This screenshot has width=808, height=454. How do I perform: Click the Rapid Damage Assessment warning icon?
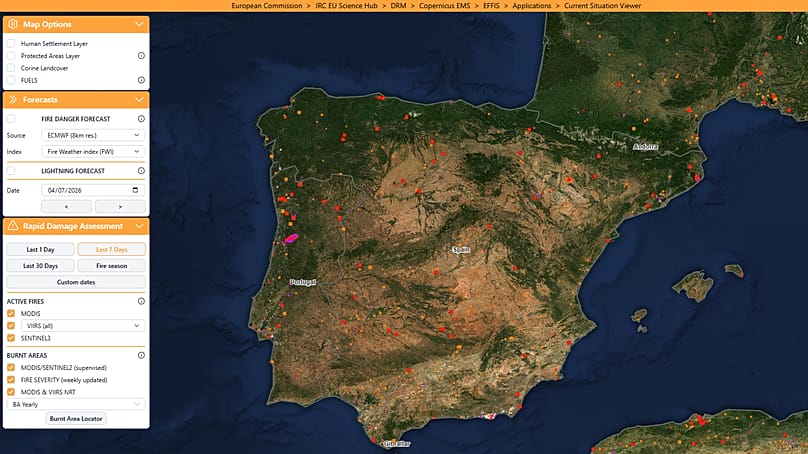(x=13, y=226)
